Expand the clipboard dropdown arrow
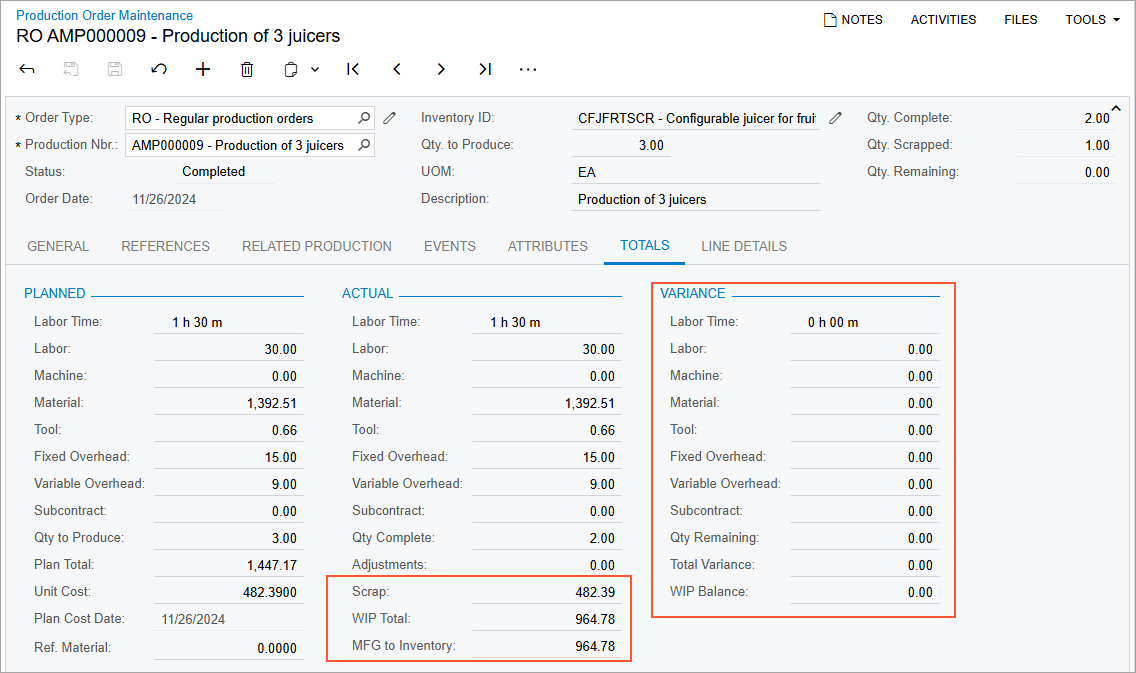Image resolution: width=1136 pixels, height=673 pixels. pyautogui.click(x=315, y=69)
